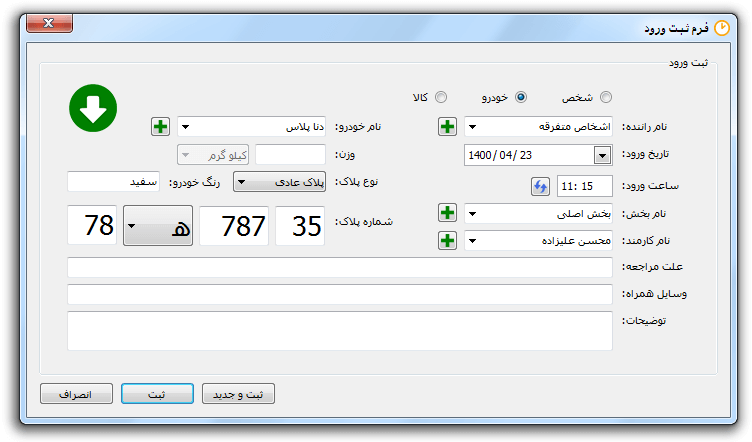Viewport: 752px width, 442px height.
Task: Add a new driver with the green plus
Action: pyautogui.click(x=447, y=127)
